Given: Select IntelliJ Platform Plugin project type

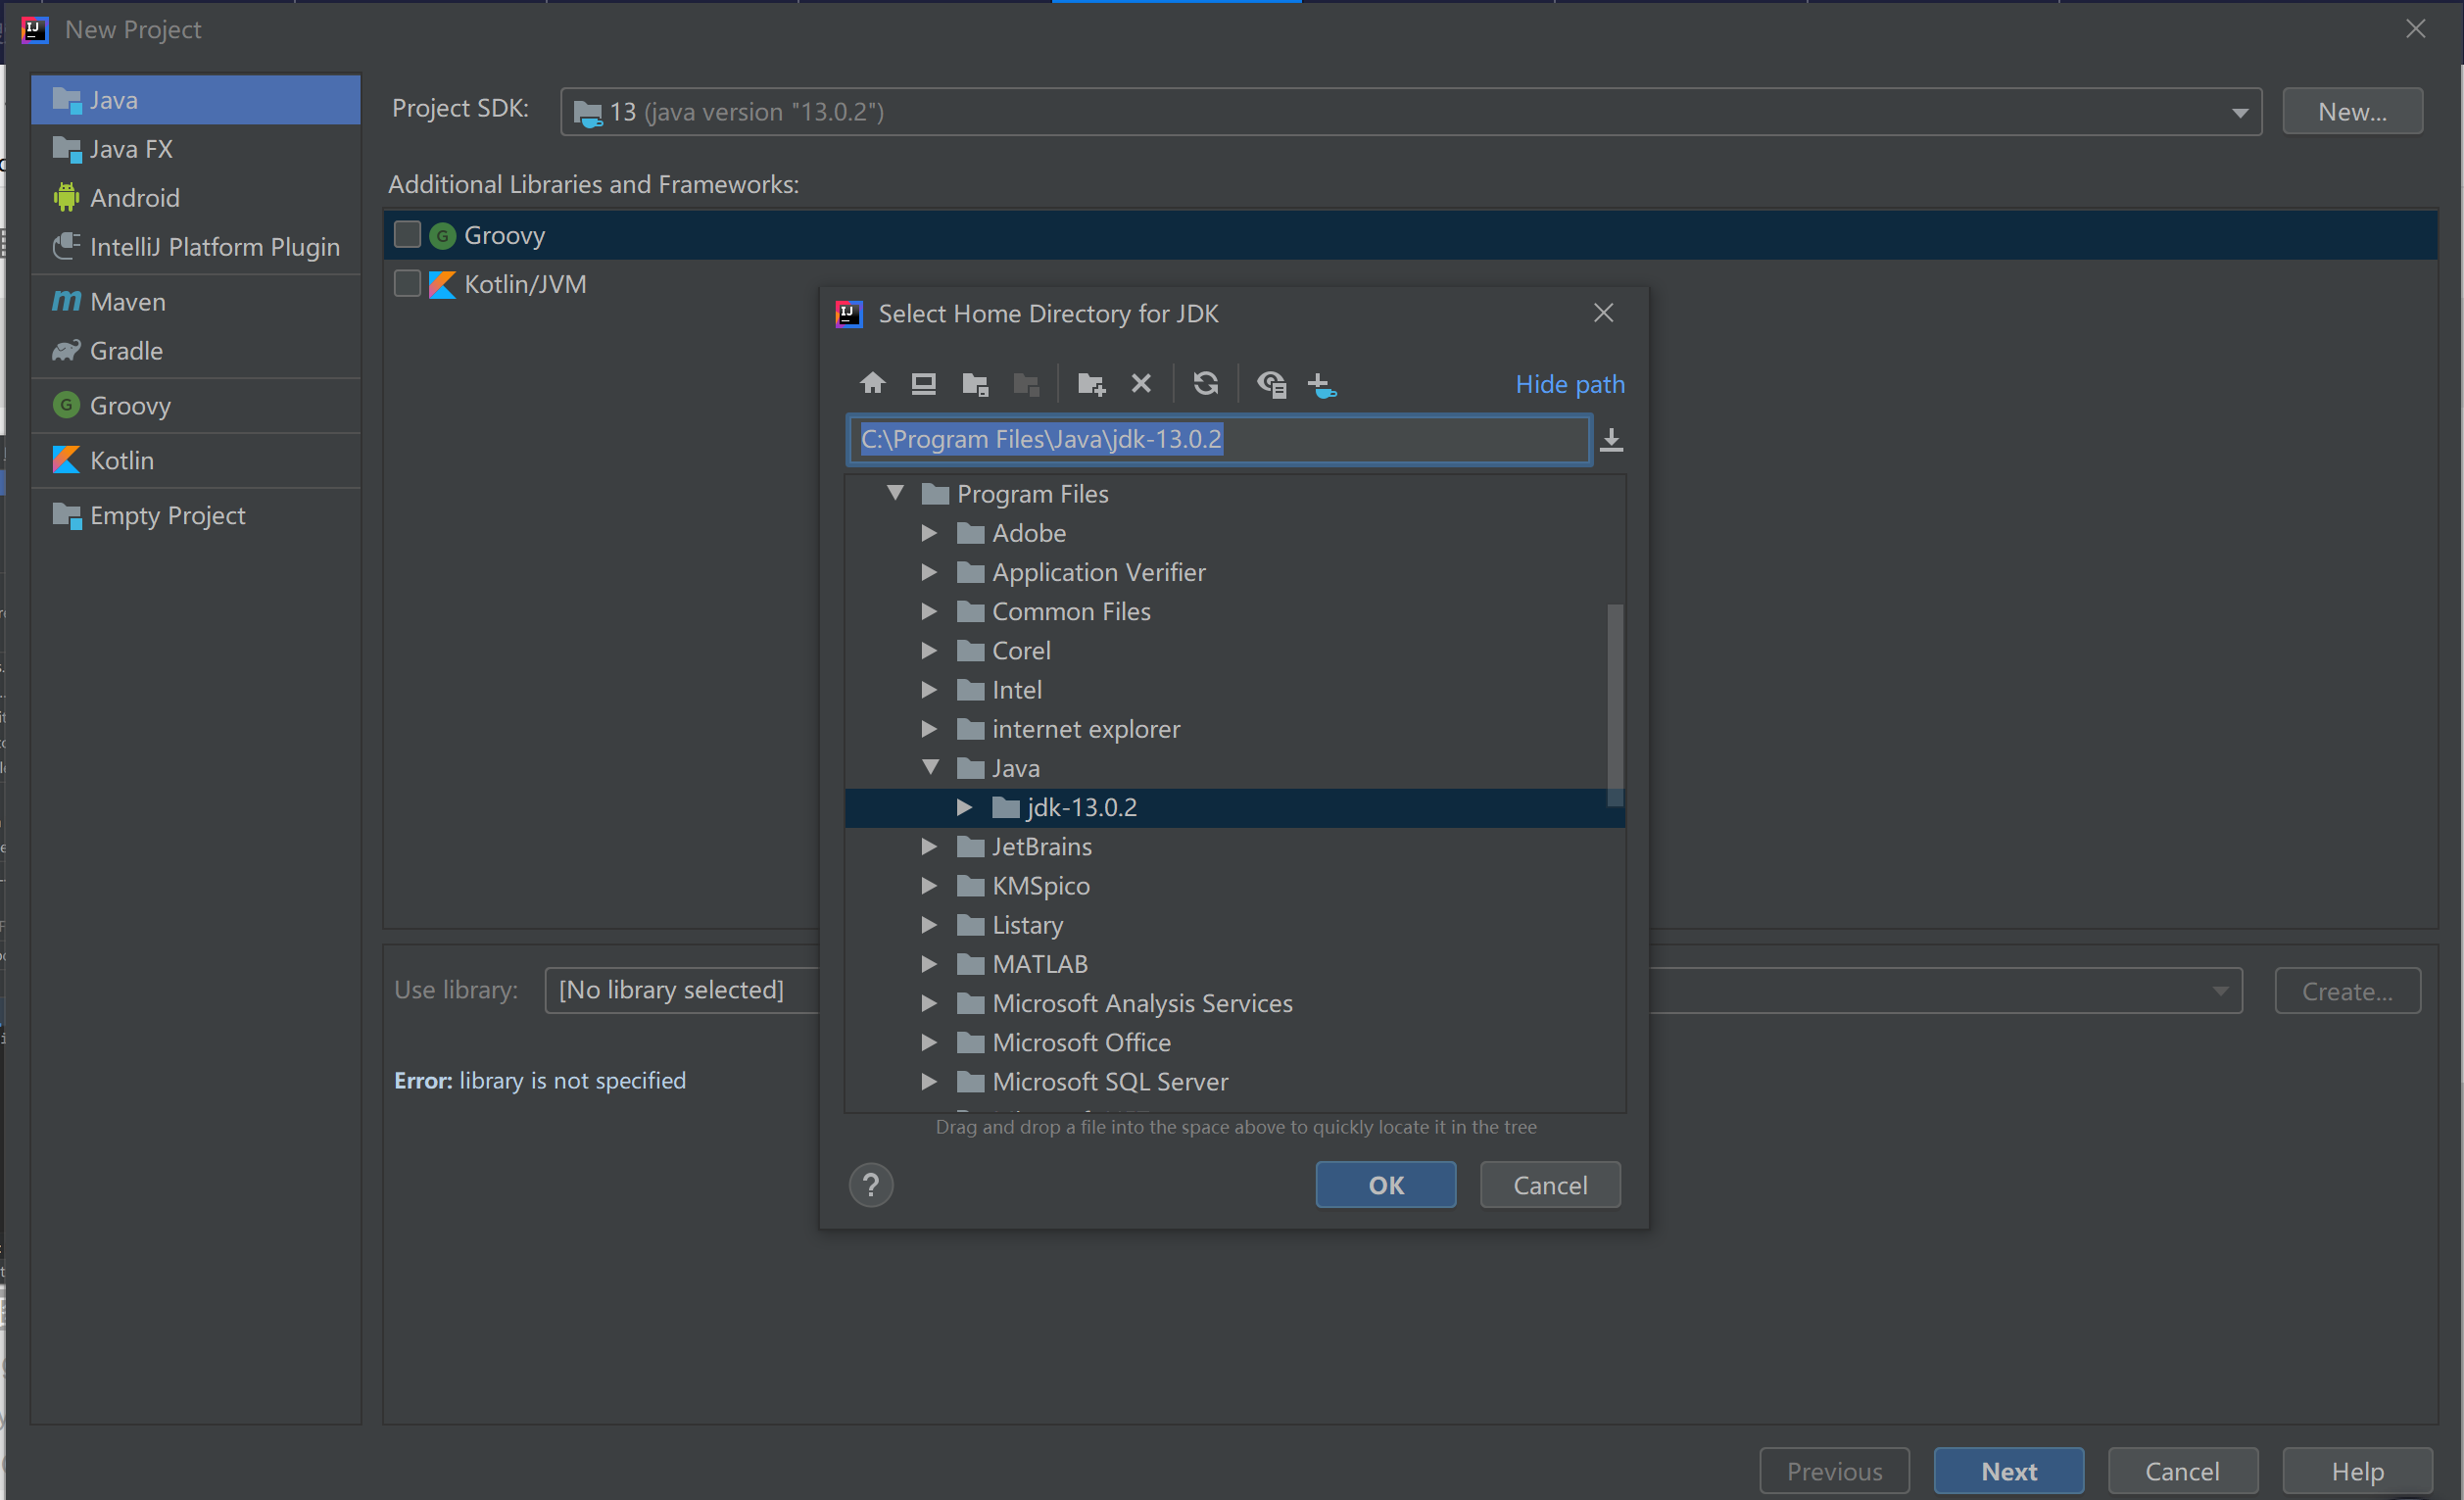Looking at the screenshot, I should pos(214,247).
